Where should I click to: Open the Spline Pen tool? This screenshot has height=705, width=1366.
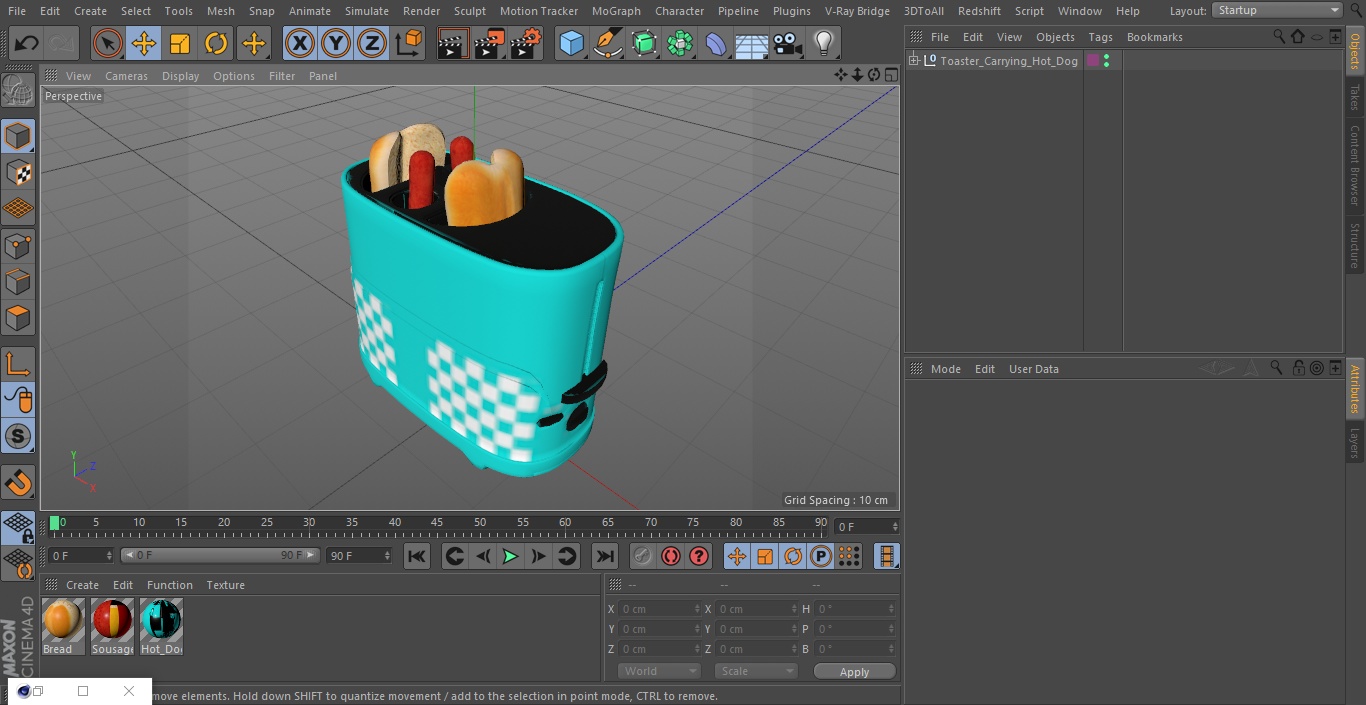tap(607, 43)
